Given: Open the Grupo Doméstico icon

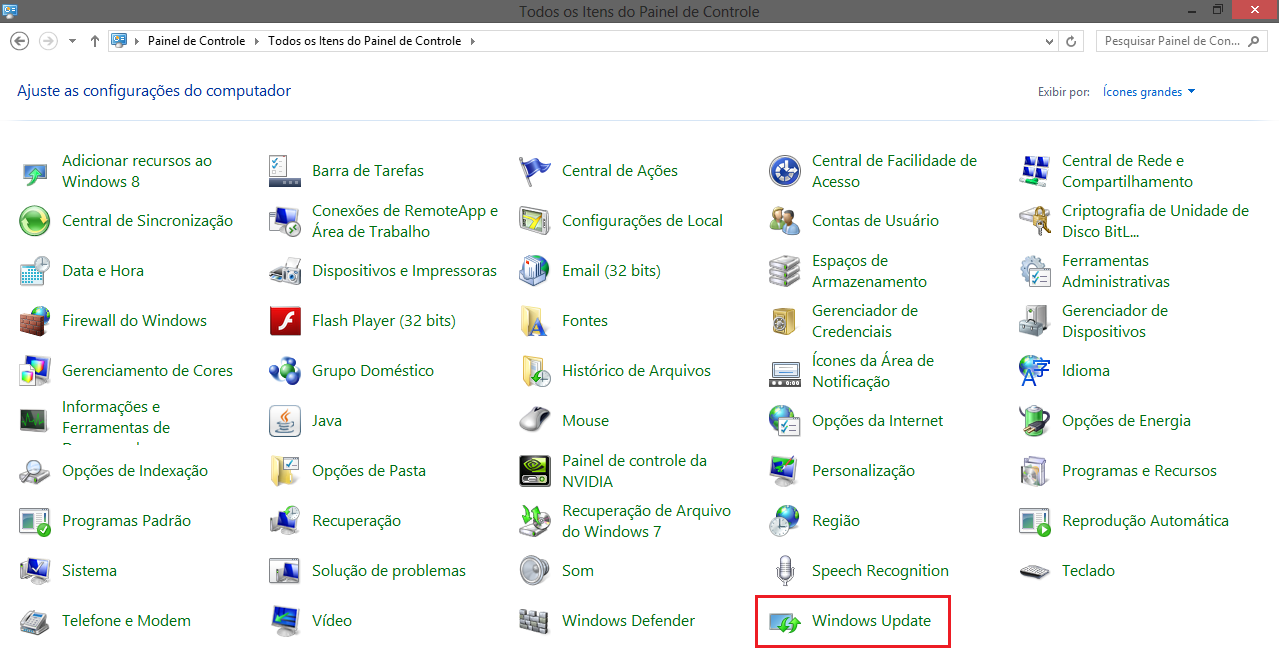Looking at the screenshot, I should (x=285, y=371).
